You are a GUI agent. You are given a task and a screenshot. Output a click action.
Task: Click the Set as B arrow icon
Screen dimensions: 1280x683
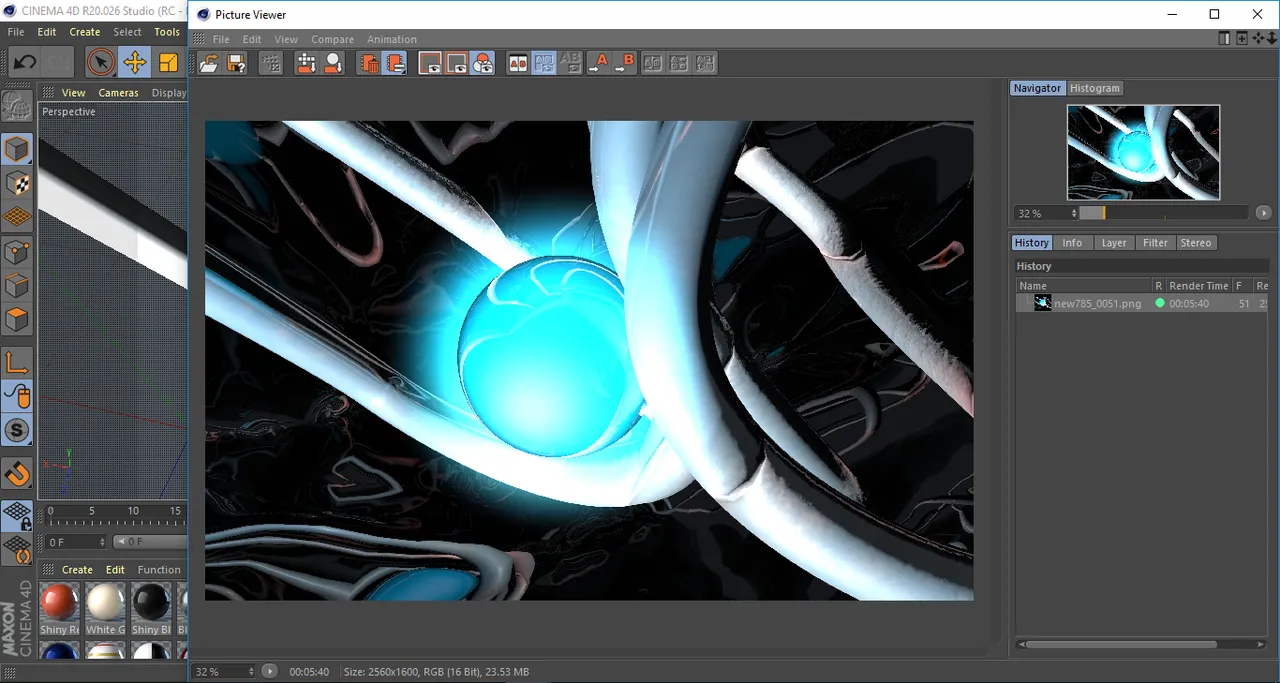[624, 63]
